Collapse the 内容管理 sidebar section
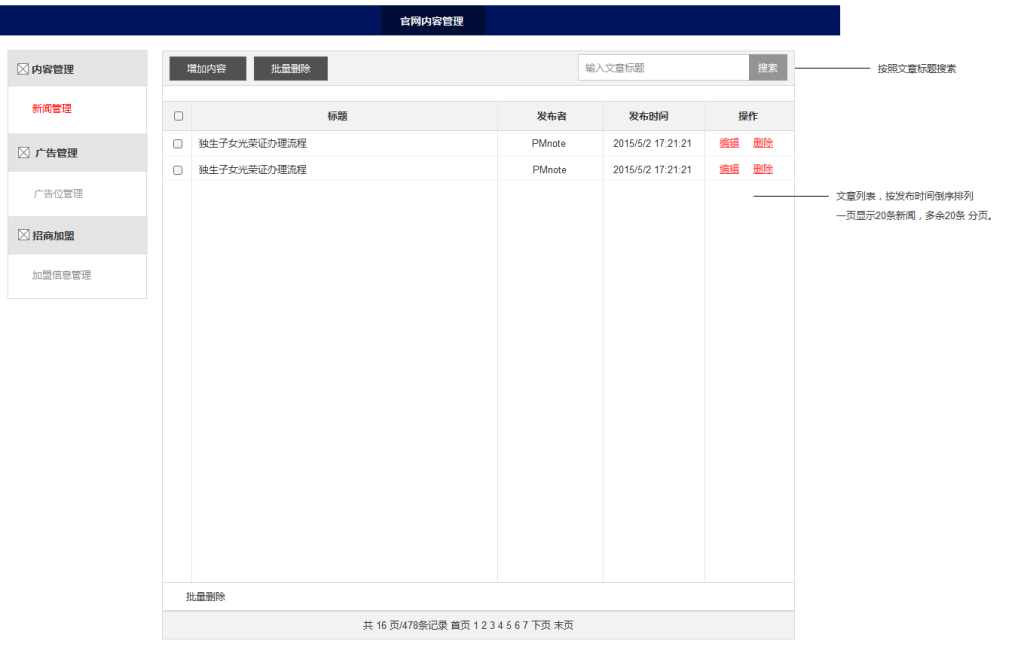The height and width of the screenshot is (647, 1024). tap(53, 69)
